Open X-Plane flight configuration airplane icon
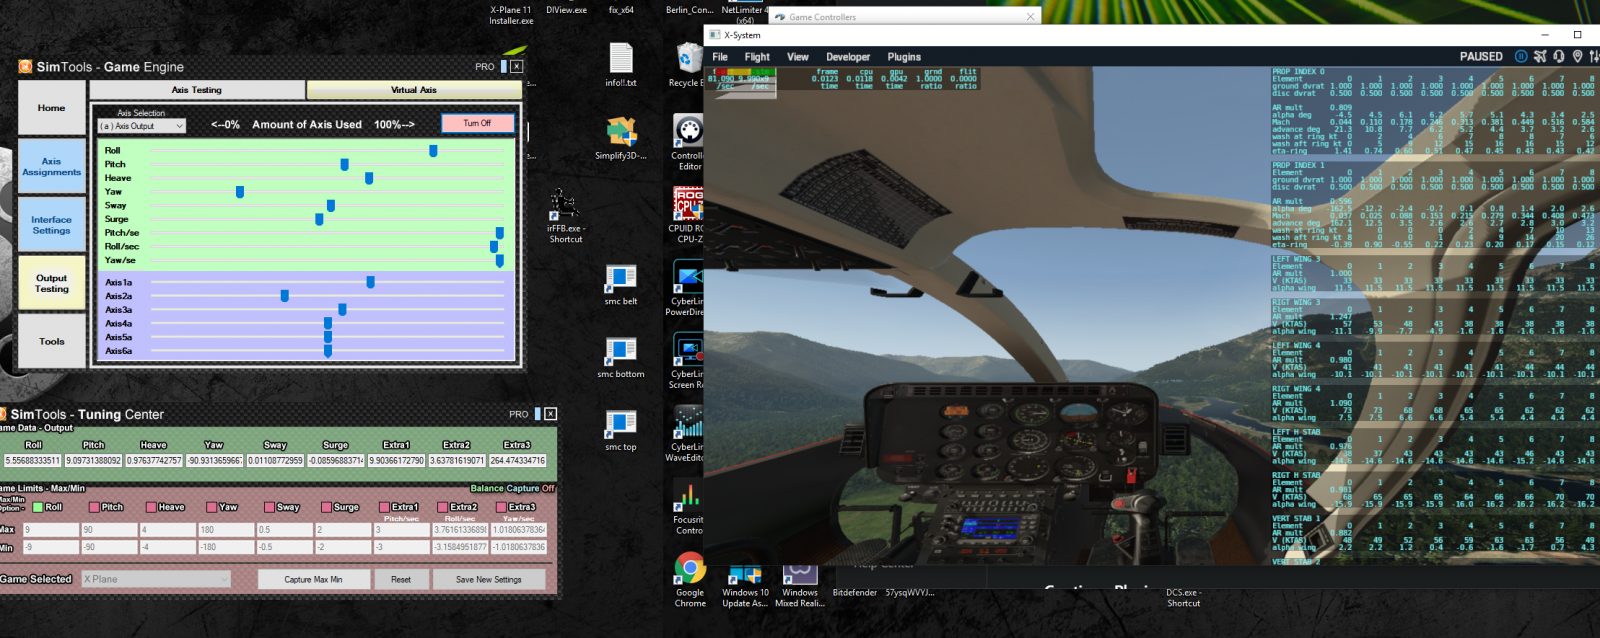The width and height of the screenshot is (1600, 638). click(x=1540, y=56)
